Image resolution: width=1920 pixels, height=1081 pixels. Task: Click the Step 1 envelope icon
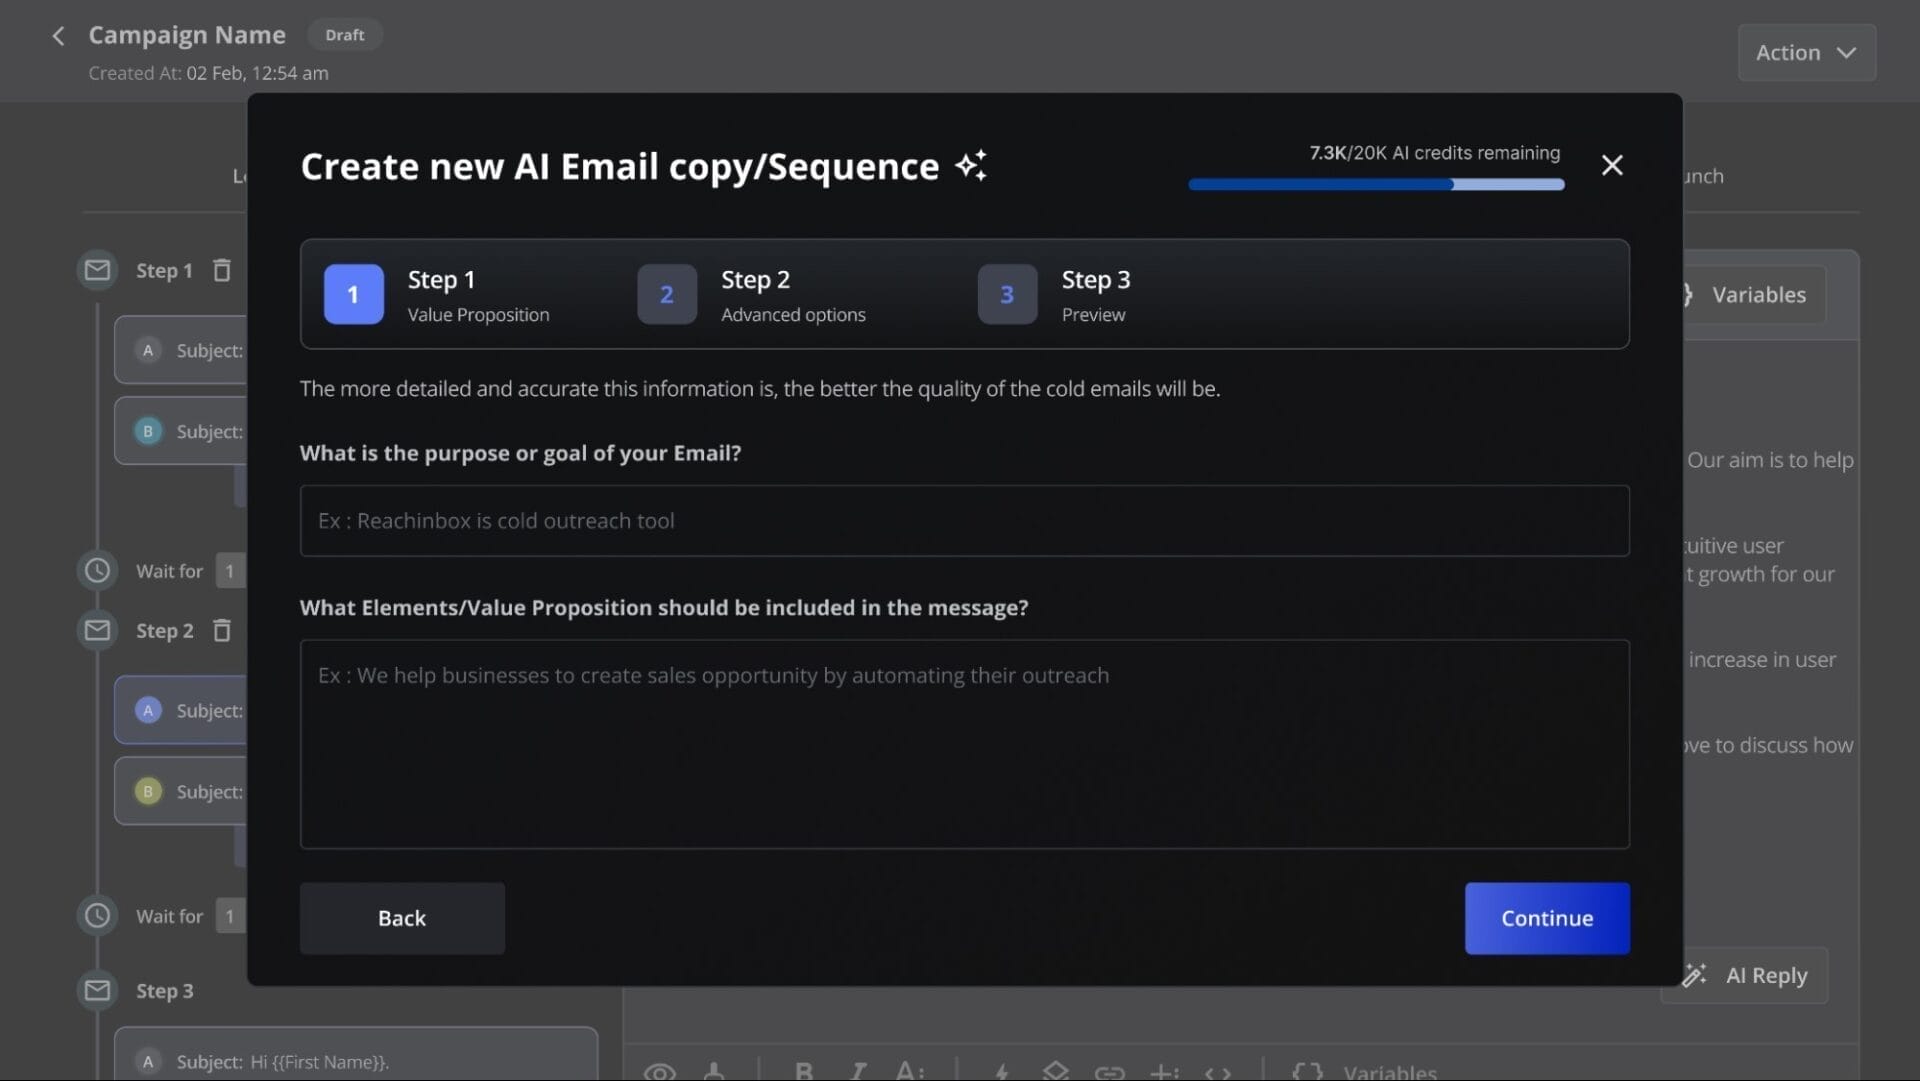coord(97,270)
